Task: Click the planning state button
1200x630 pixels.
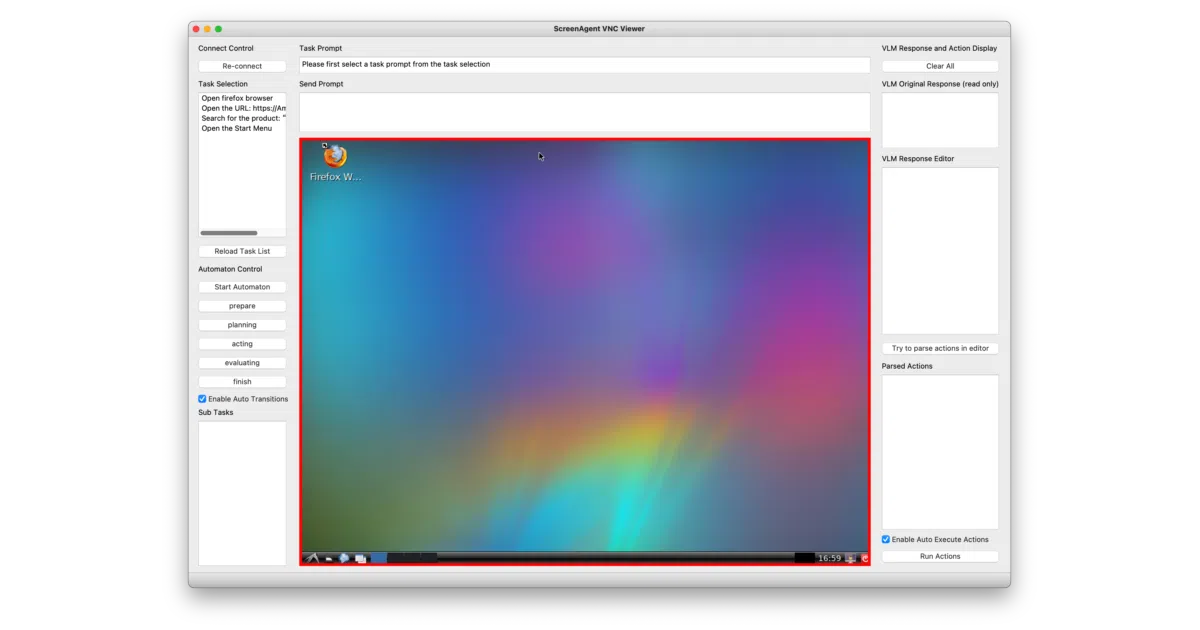Action: [x=242, y=325]
